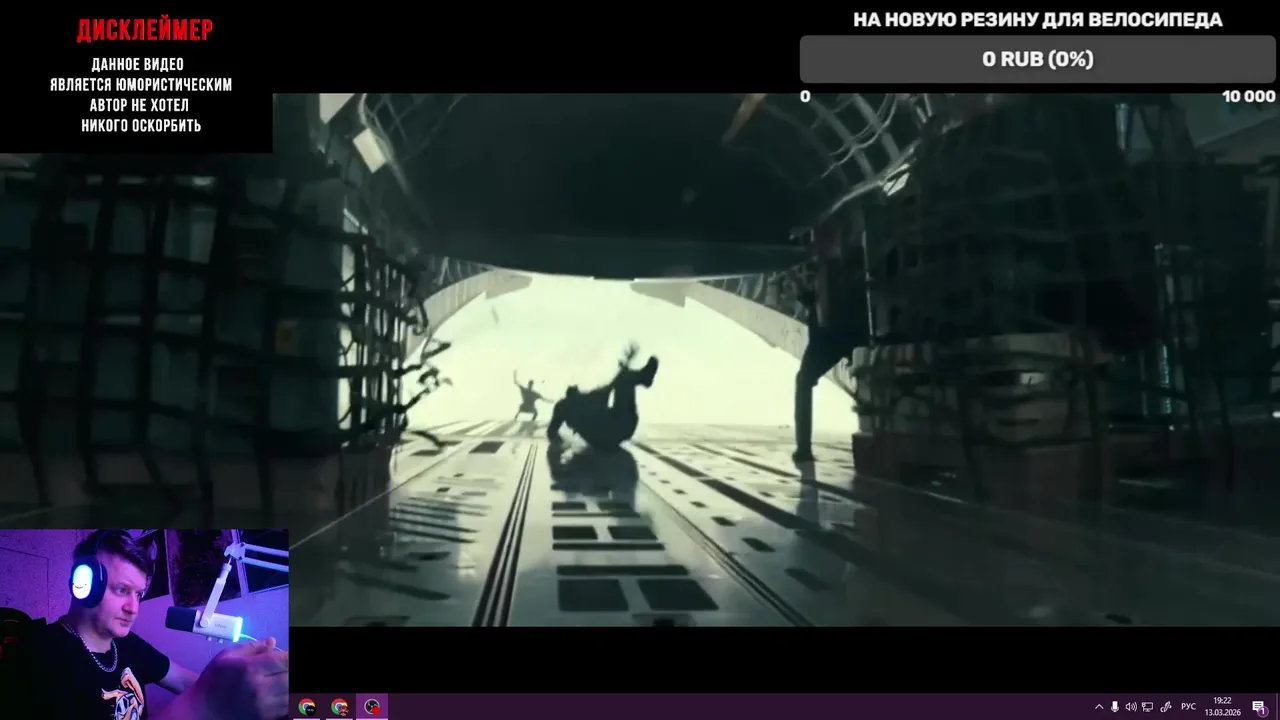Open microphone tray icon
1280x720 pixels.
[x=1114, y=707]
